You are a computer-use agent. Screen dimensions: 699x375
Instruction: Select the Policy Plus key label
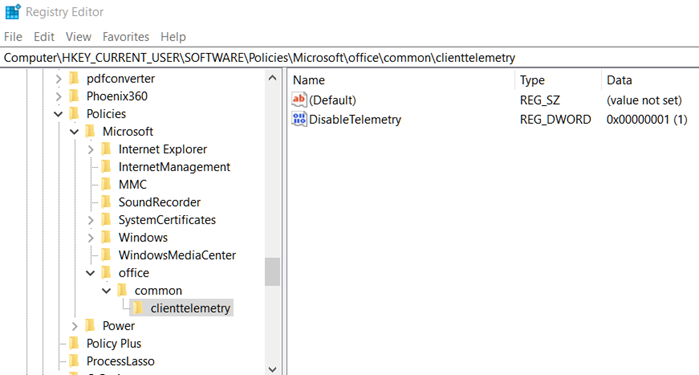pos(114,343)
